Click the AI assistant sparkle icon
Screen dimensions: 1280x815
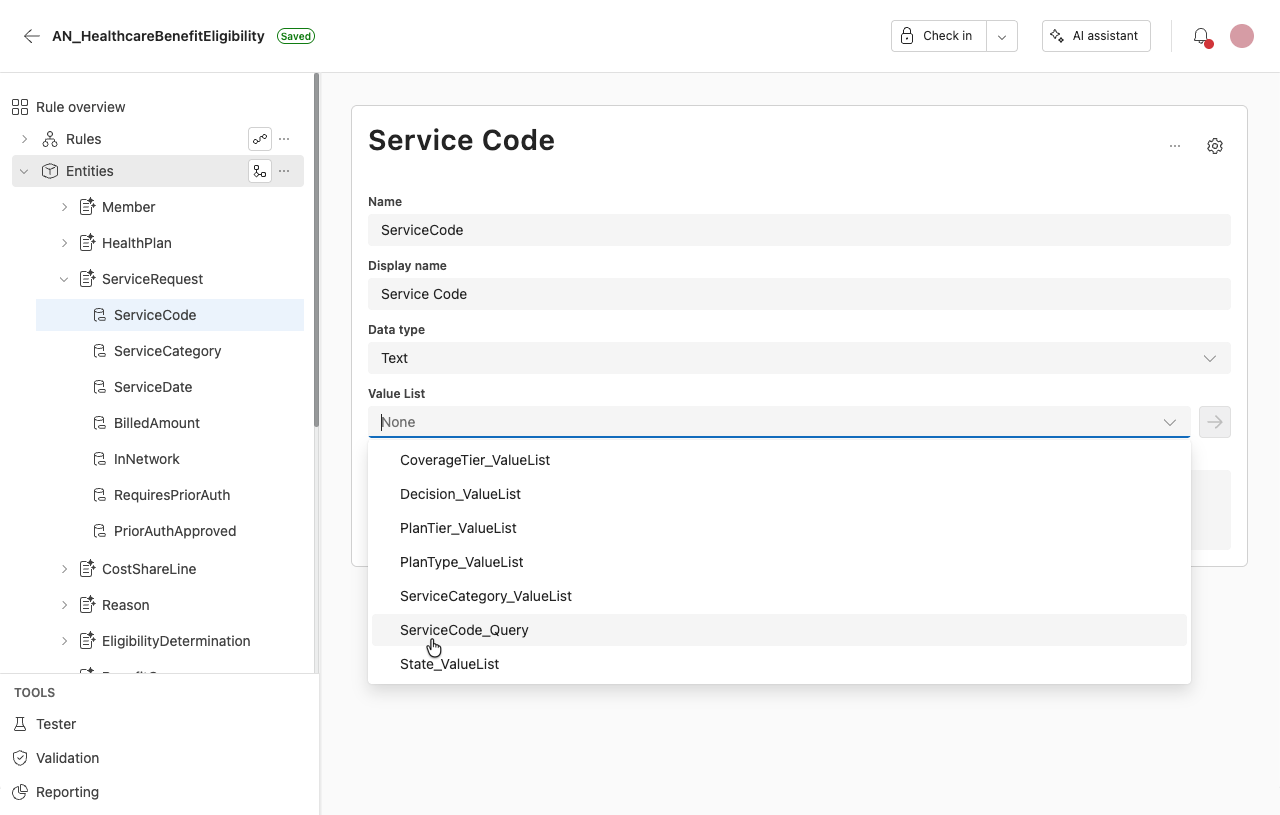[1057, 36]
